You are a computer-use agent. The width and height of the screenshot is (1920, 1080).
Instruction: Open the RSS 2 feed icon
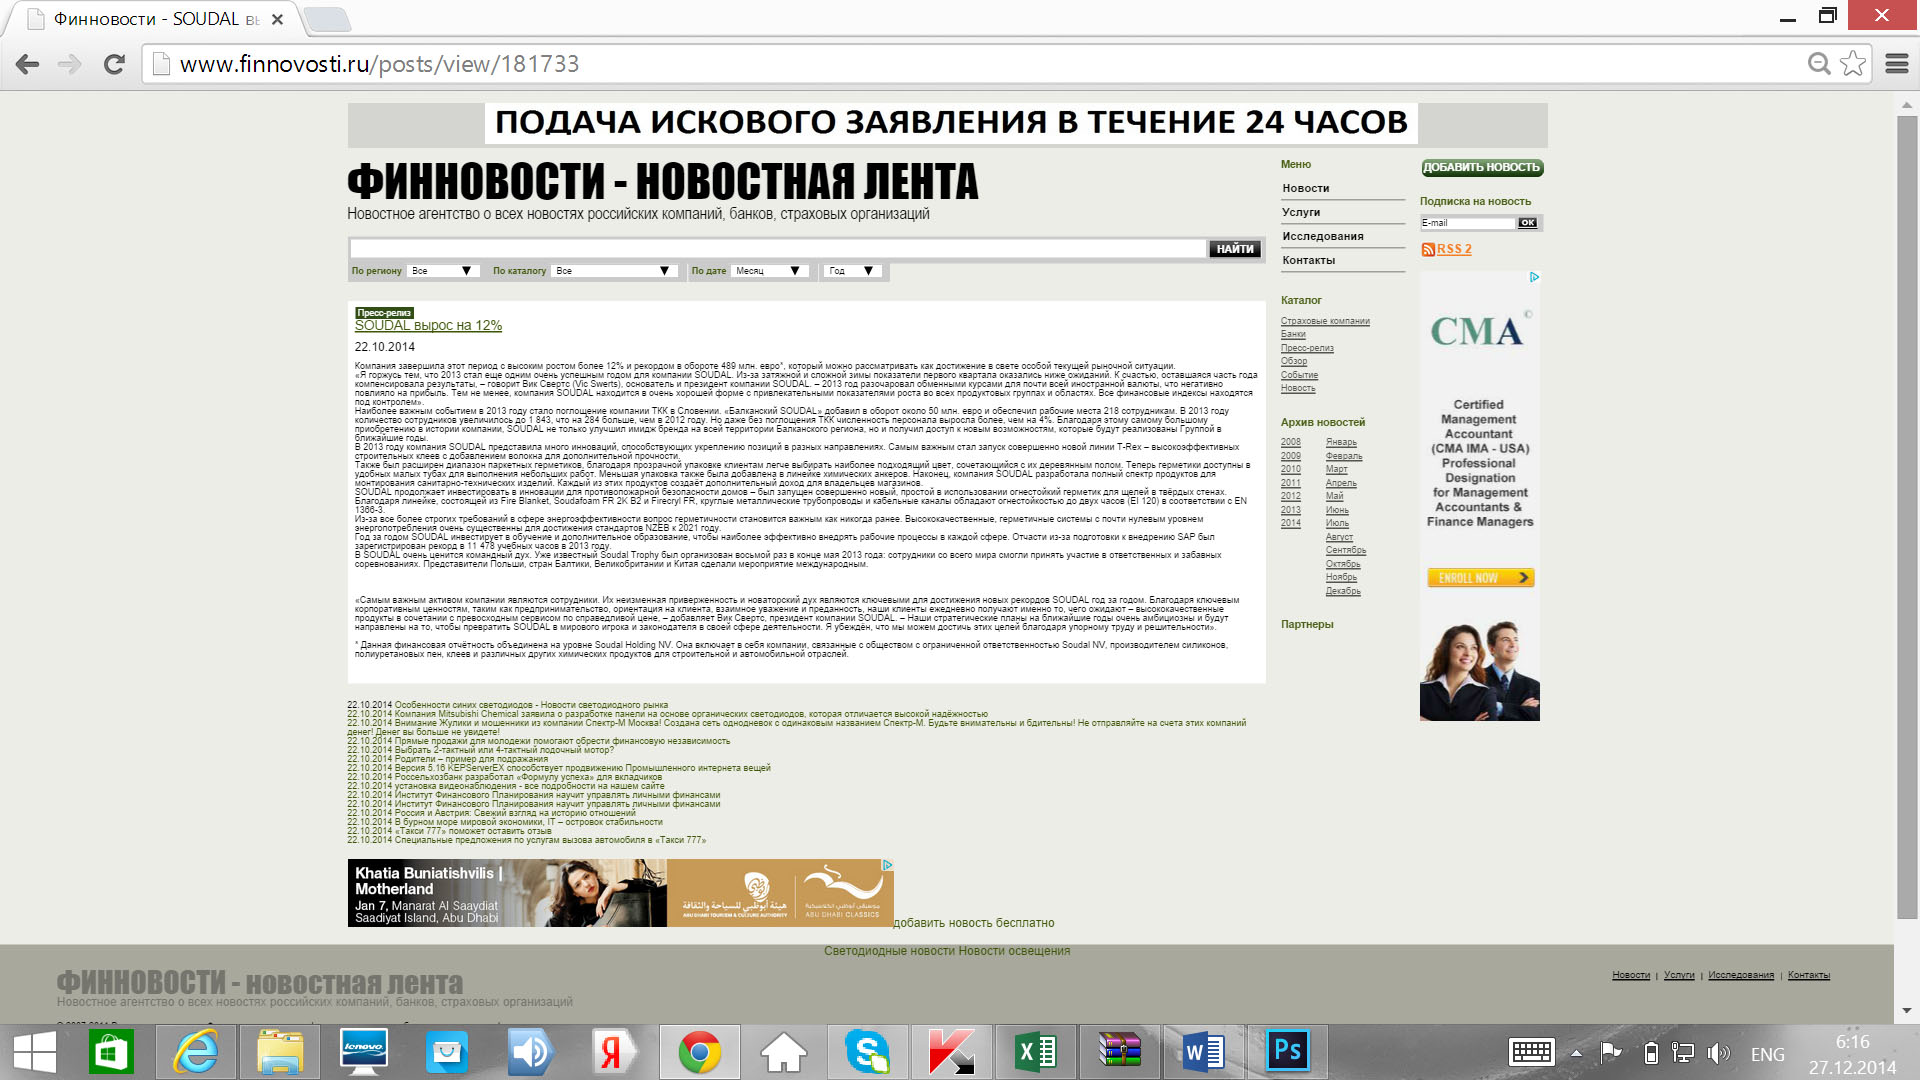point(1428,249)
